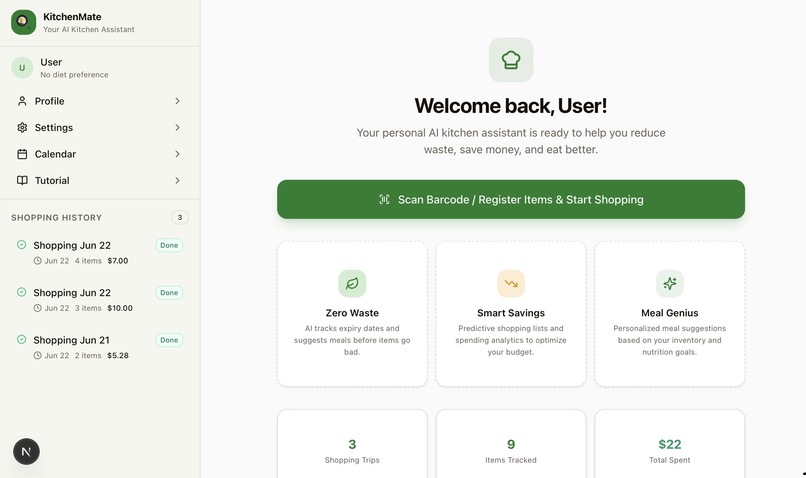Click the 9 Items Tracked stat
Screen dimensions: 806x478
511,450
